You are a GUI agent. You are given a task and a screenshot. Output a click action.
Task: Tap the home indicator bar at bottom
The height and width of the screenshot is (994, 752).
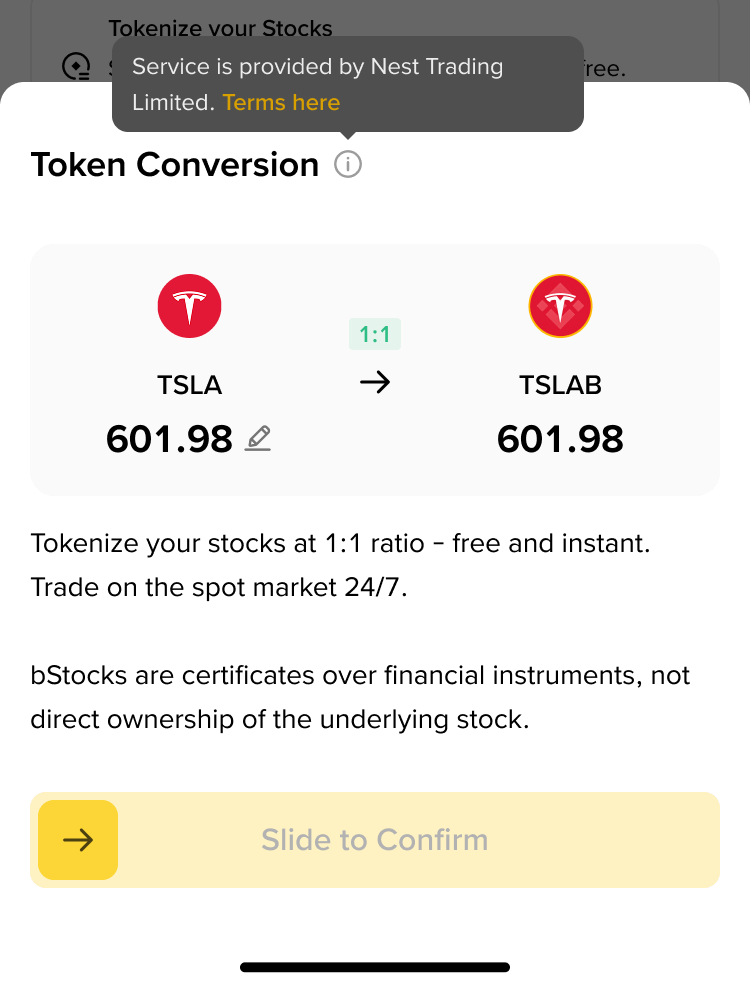pos(375,967)
